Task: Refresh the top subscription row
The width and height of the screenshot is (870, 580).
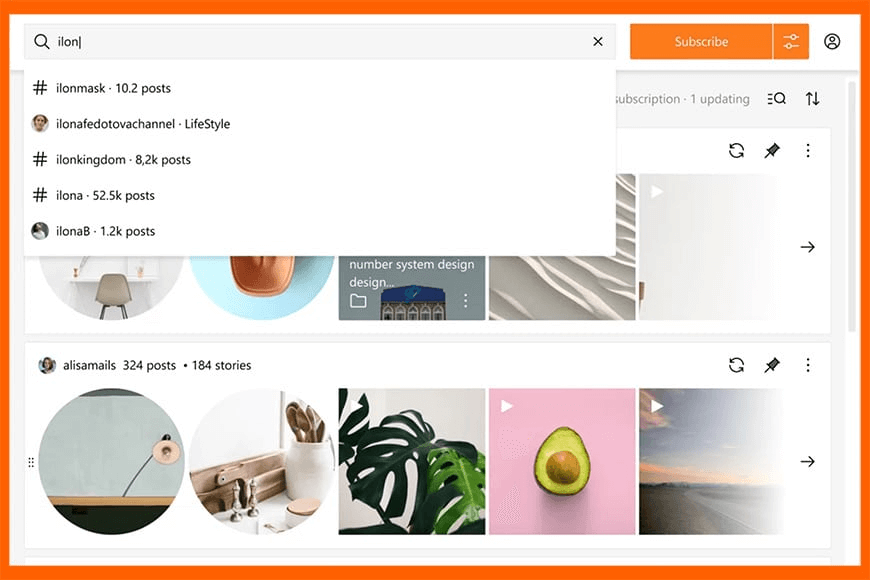Action: click(x=736, y=150)
